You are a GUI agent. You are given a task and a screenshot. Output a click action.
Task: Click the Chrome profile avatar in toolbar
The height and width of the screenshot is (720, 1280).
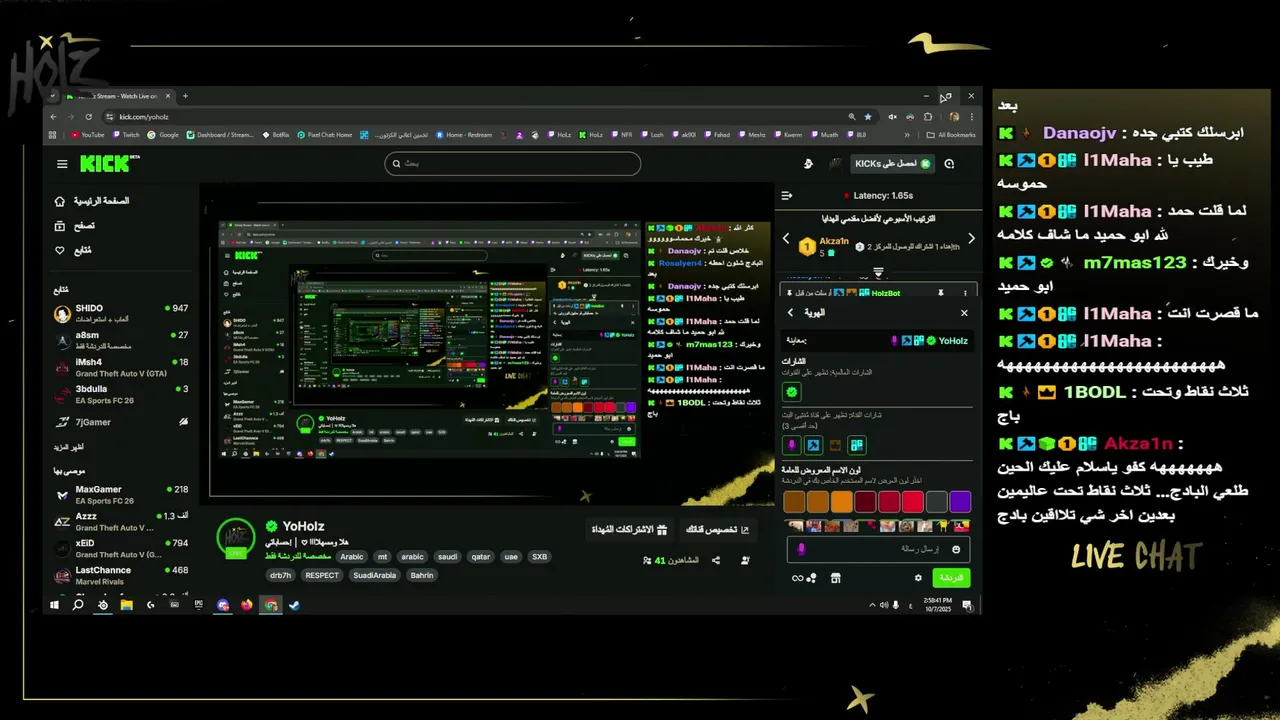pos(954,117)
